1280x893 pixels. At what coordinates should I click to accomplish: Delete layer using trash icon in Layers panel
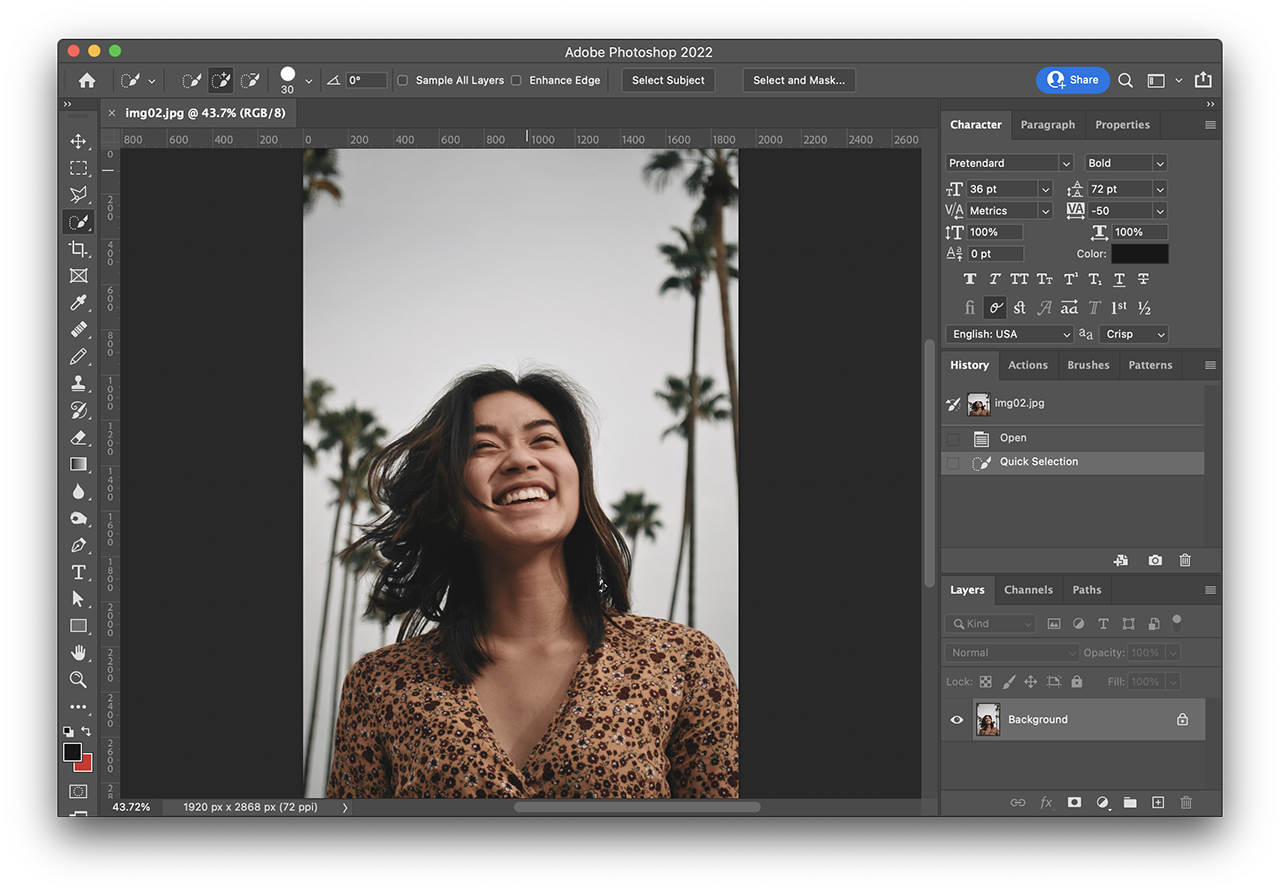(x=1186, y=802)
